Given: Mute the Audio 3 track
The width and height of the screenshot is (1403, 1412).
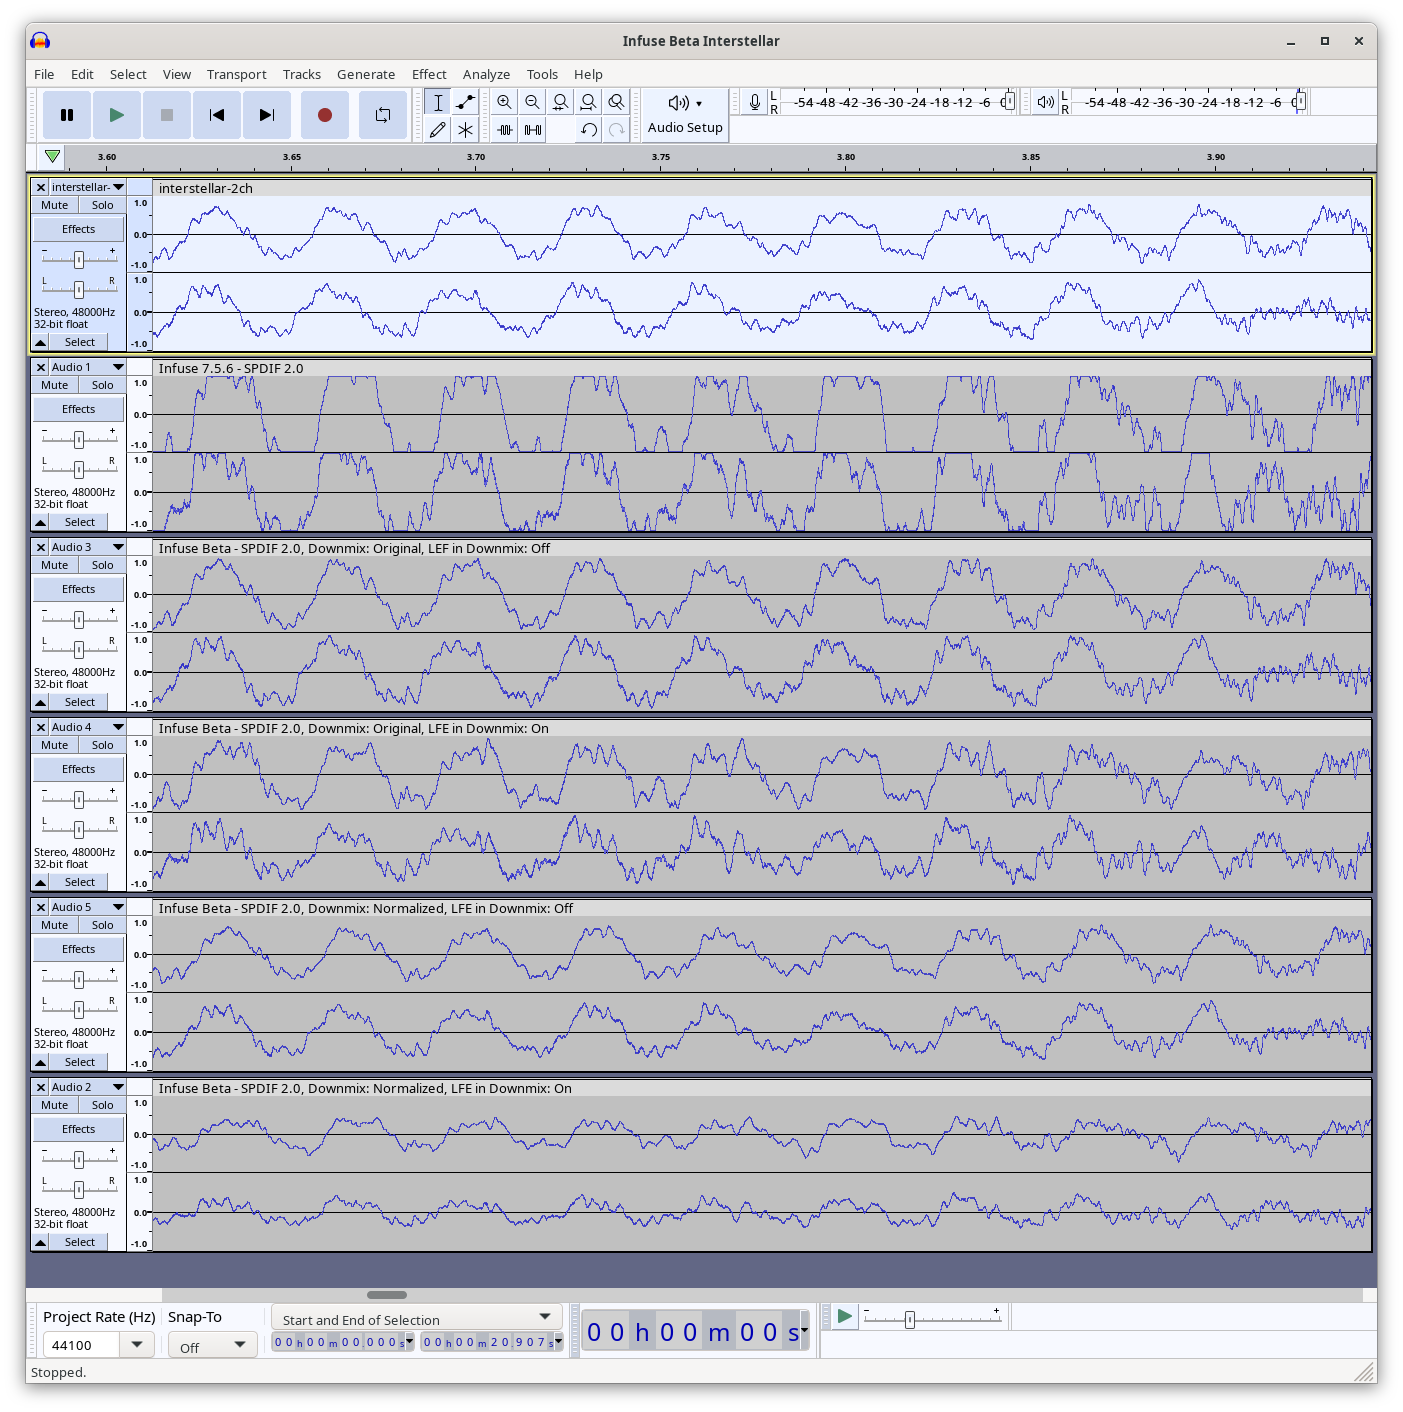Looking at the screenshot, I should click(55, 565).
